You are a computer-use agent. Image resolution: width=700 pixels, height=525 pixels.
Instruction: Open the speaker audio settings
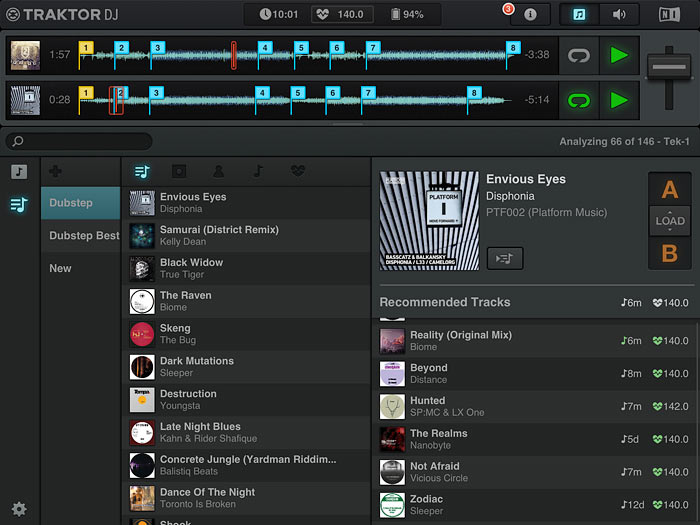619,15
